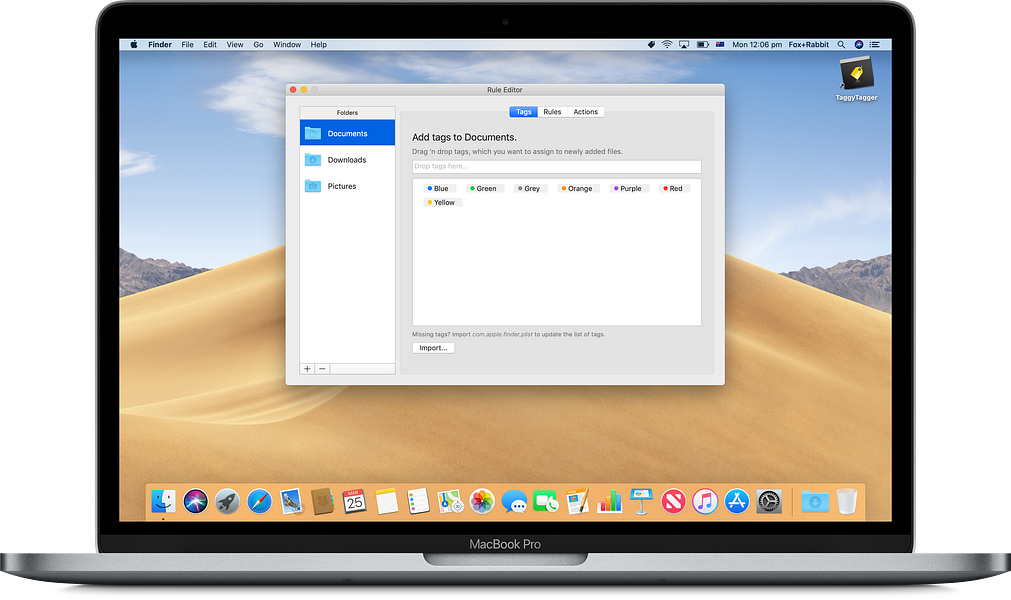Select the Downloads folder
1011x600 pixels.
pos(348,160)
